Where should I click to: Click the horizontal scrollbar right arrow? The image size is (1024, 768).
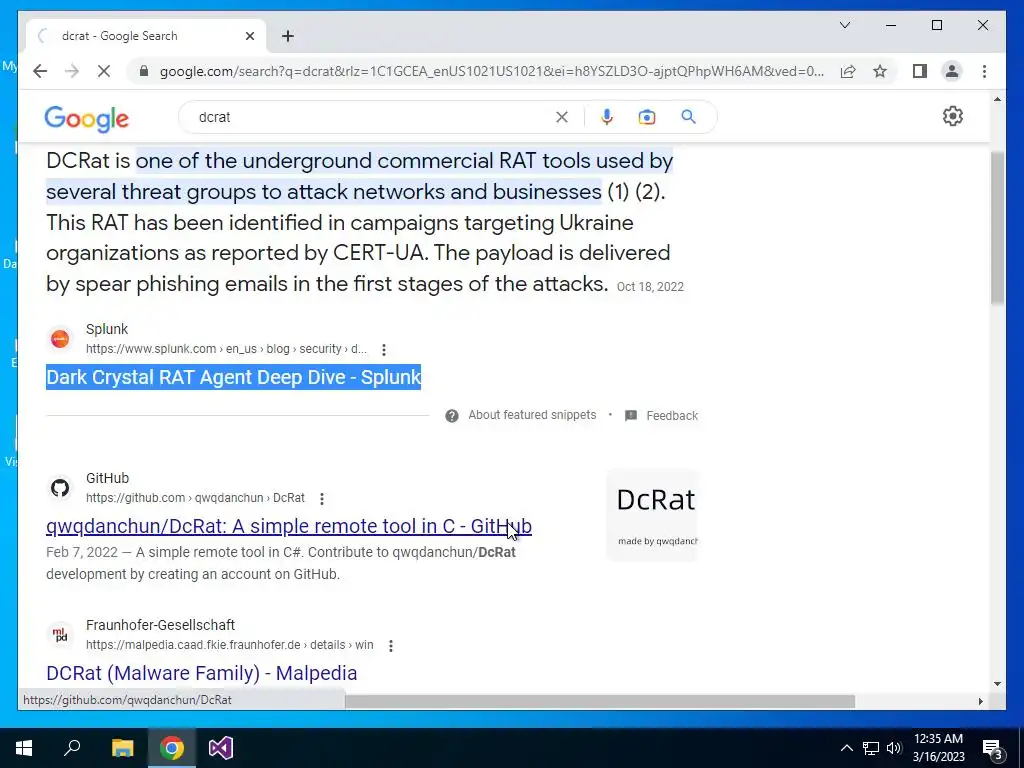pyautogui.click(x=980, y=701)
